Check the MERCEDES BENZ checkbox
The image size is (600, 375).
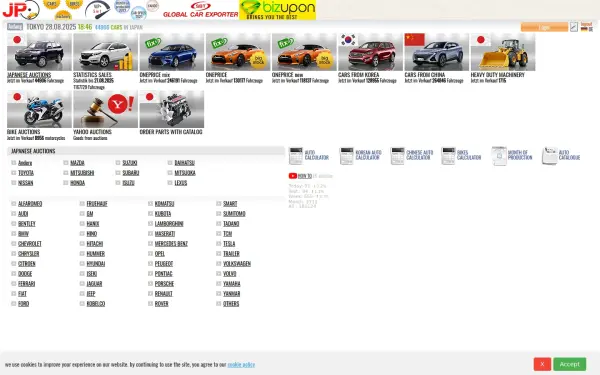pyautogui.click(x=150, y=243)
